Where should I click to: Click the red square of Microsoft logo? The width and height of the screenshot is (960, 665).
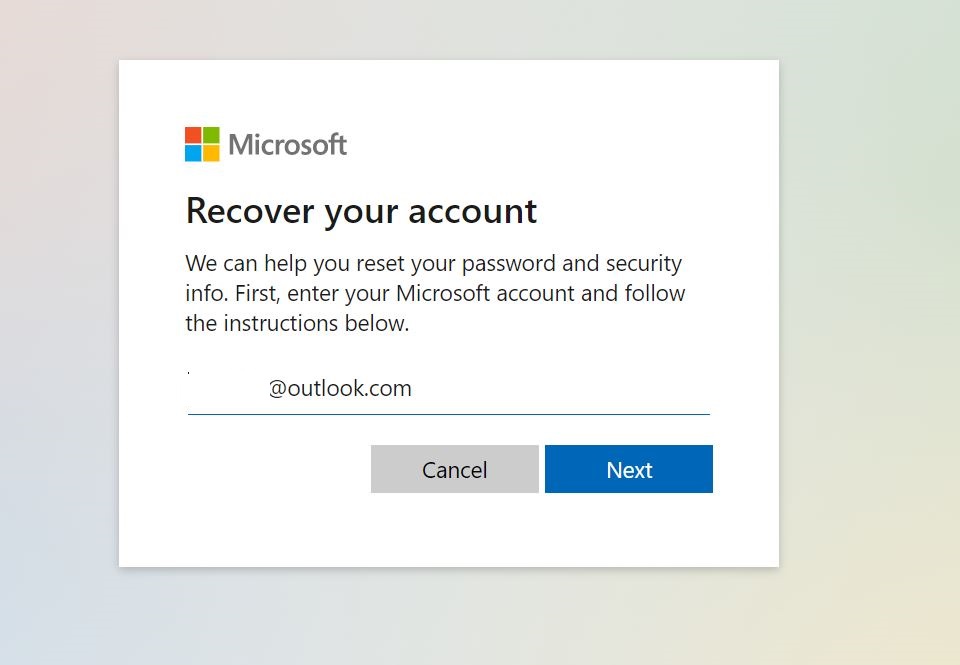(x=193, y=135)
